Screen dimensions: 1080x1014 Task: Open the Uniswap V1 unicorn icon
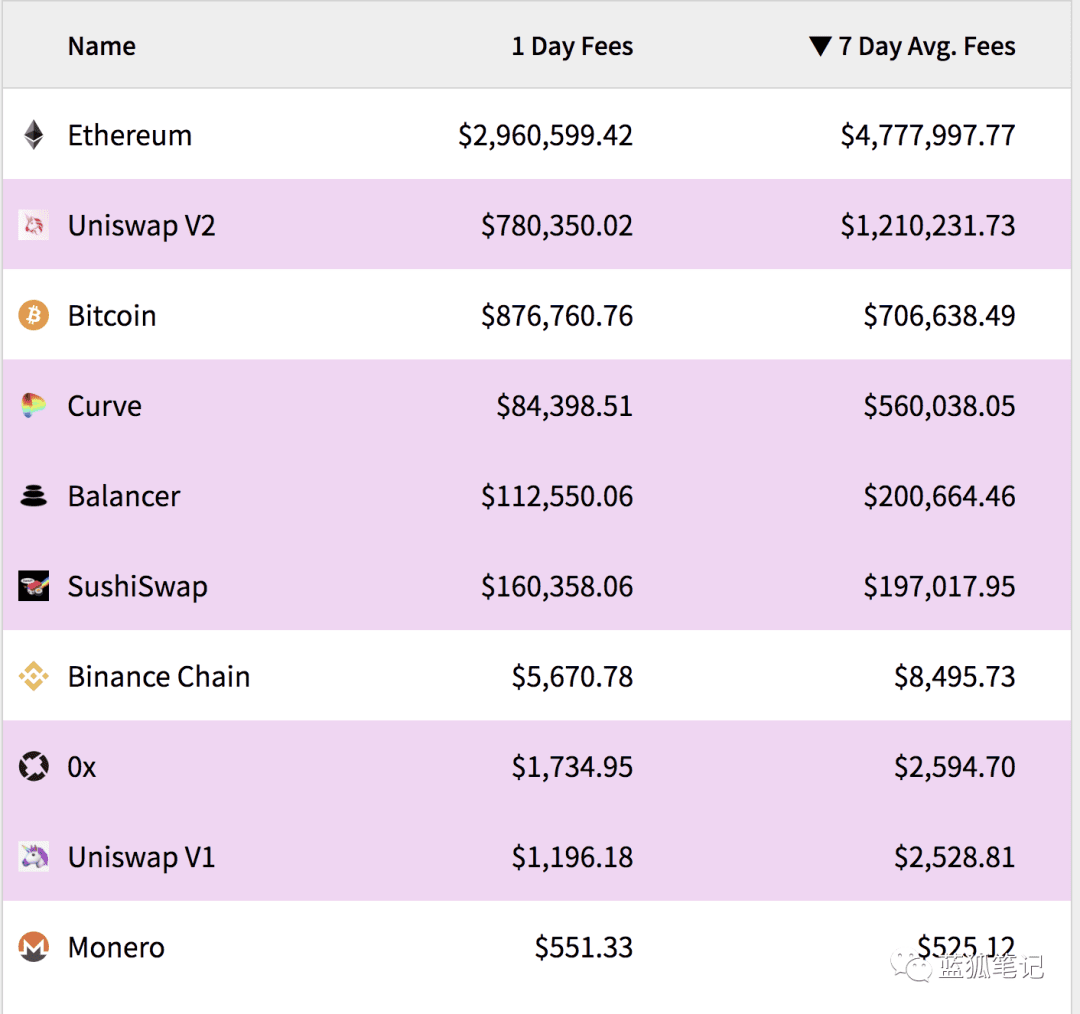[x=33, y=857]
